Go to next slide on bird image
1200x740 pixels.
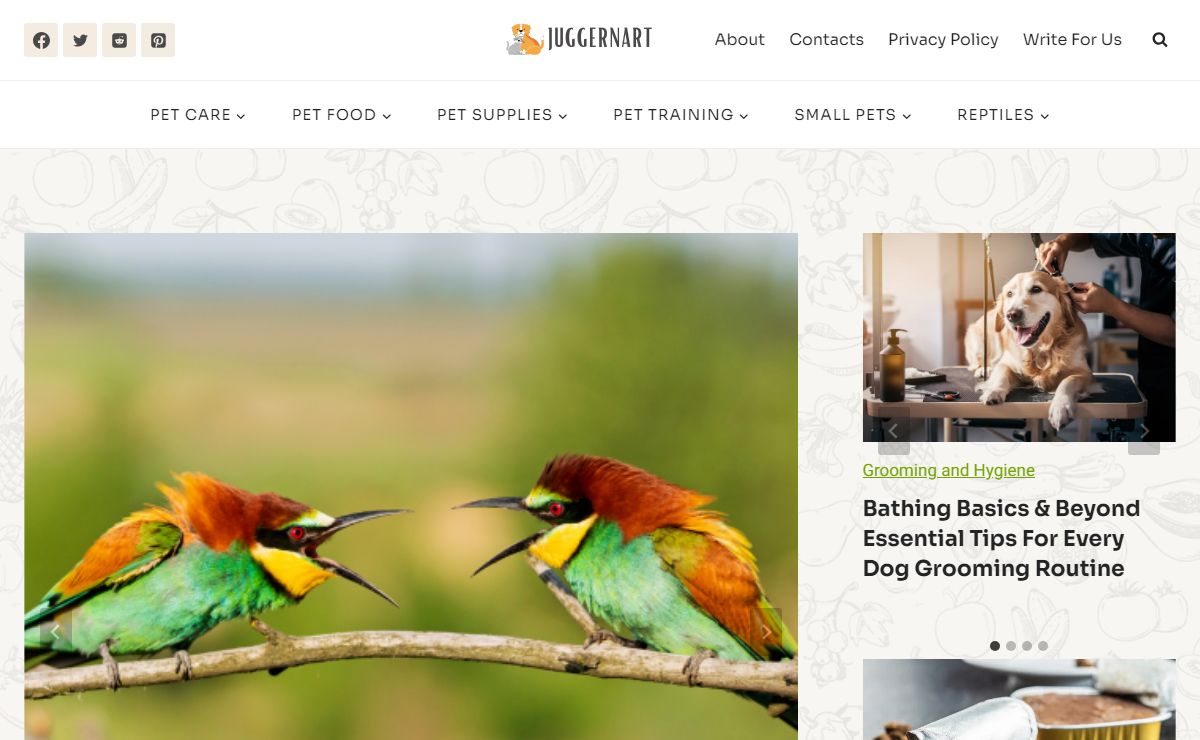(766, 631)
